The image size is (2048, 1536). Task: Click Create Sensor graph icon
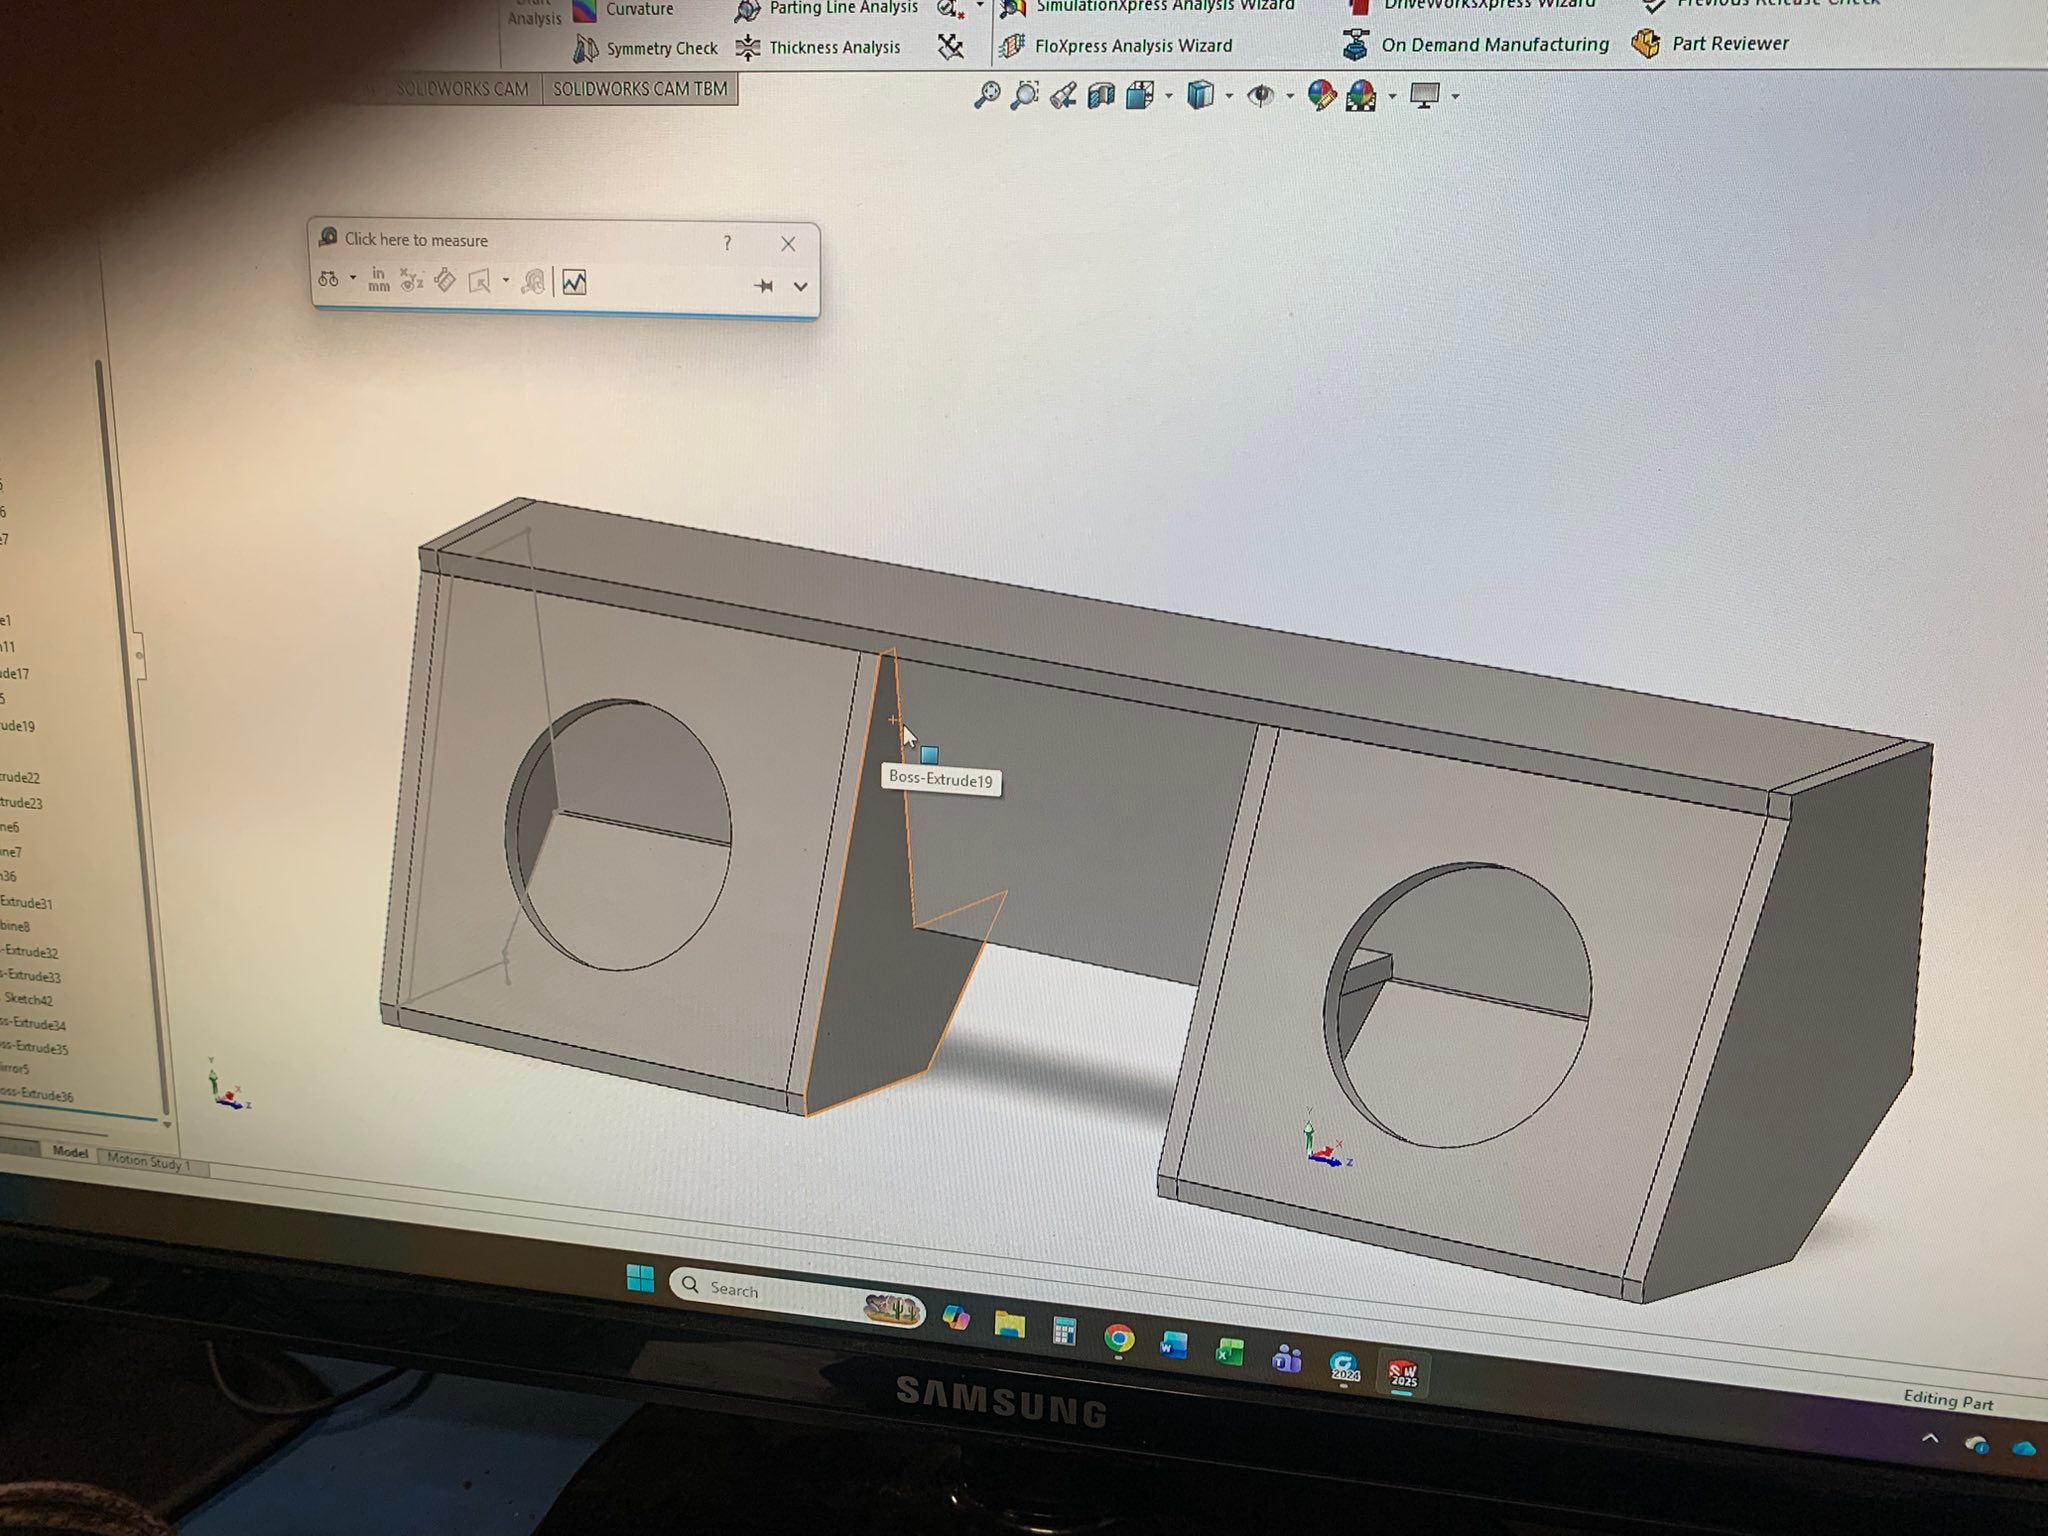[574, 283]
